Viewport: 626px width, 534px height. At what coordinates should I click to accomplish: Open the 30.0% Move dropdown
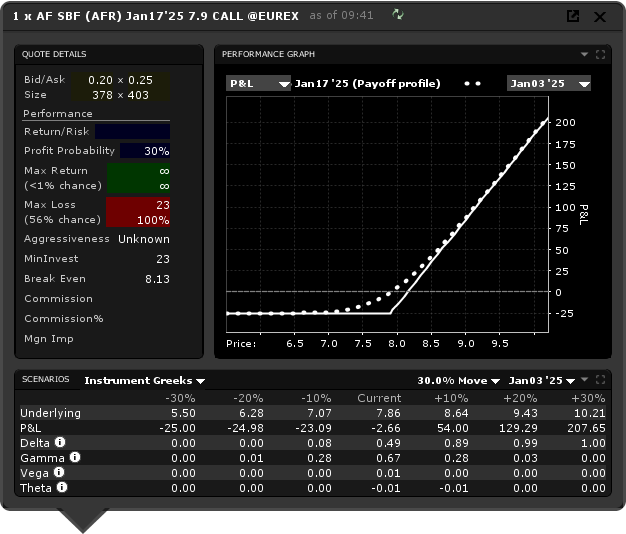coord(458,381)
